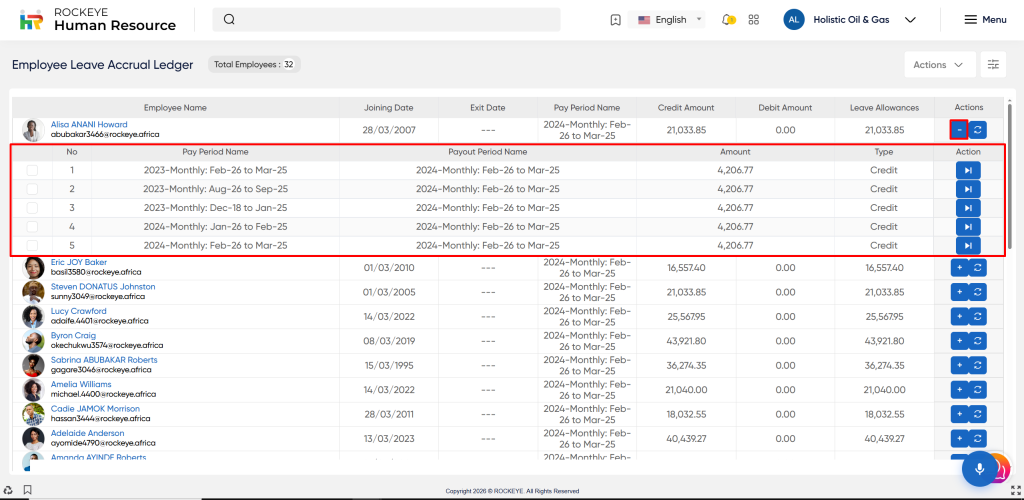Select the checkbox for ledger row 3
The width and height of the screenshot is (1024, 500).
click(x=32, y=208)
